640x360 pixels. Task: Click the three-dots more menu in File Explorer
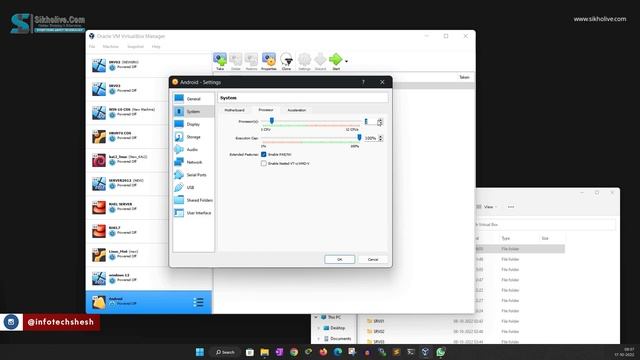511,207
